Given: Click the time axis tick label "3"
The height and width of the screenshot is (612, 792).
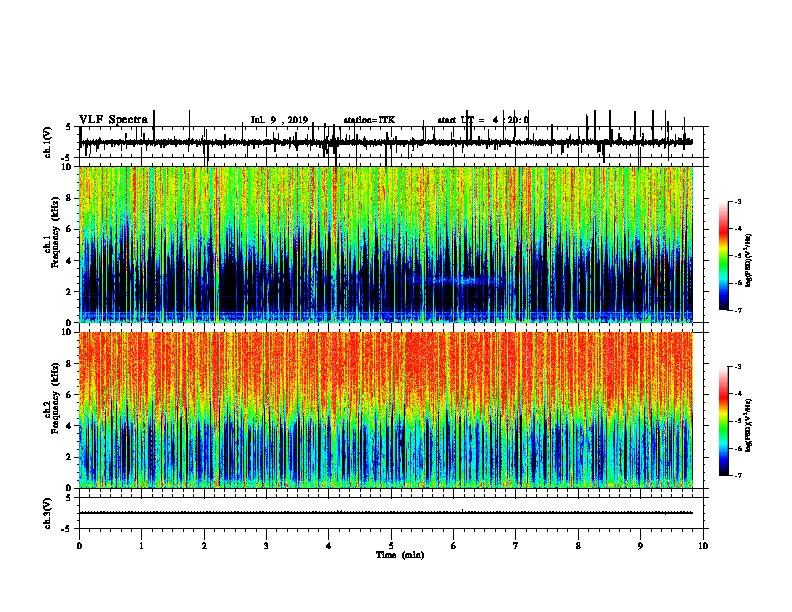Looking at the screenshot, I should [x=266, y=546].
